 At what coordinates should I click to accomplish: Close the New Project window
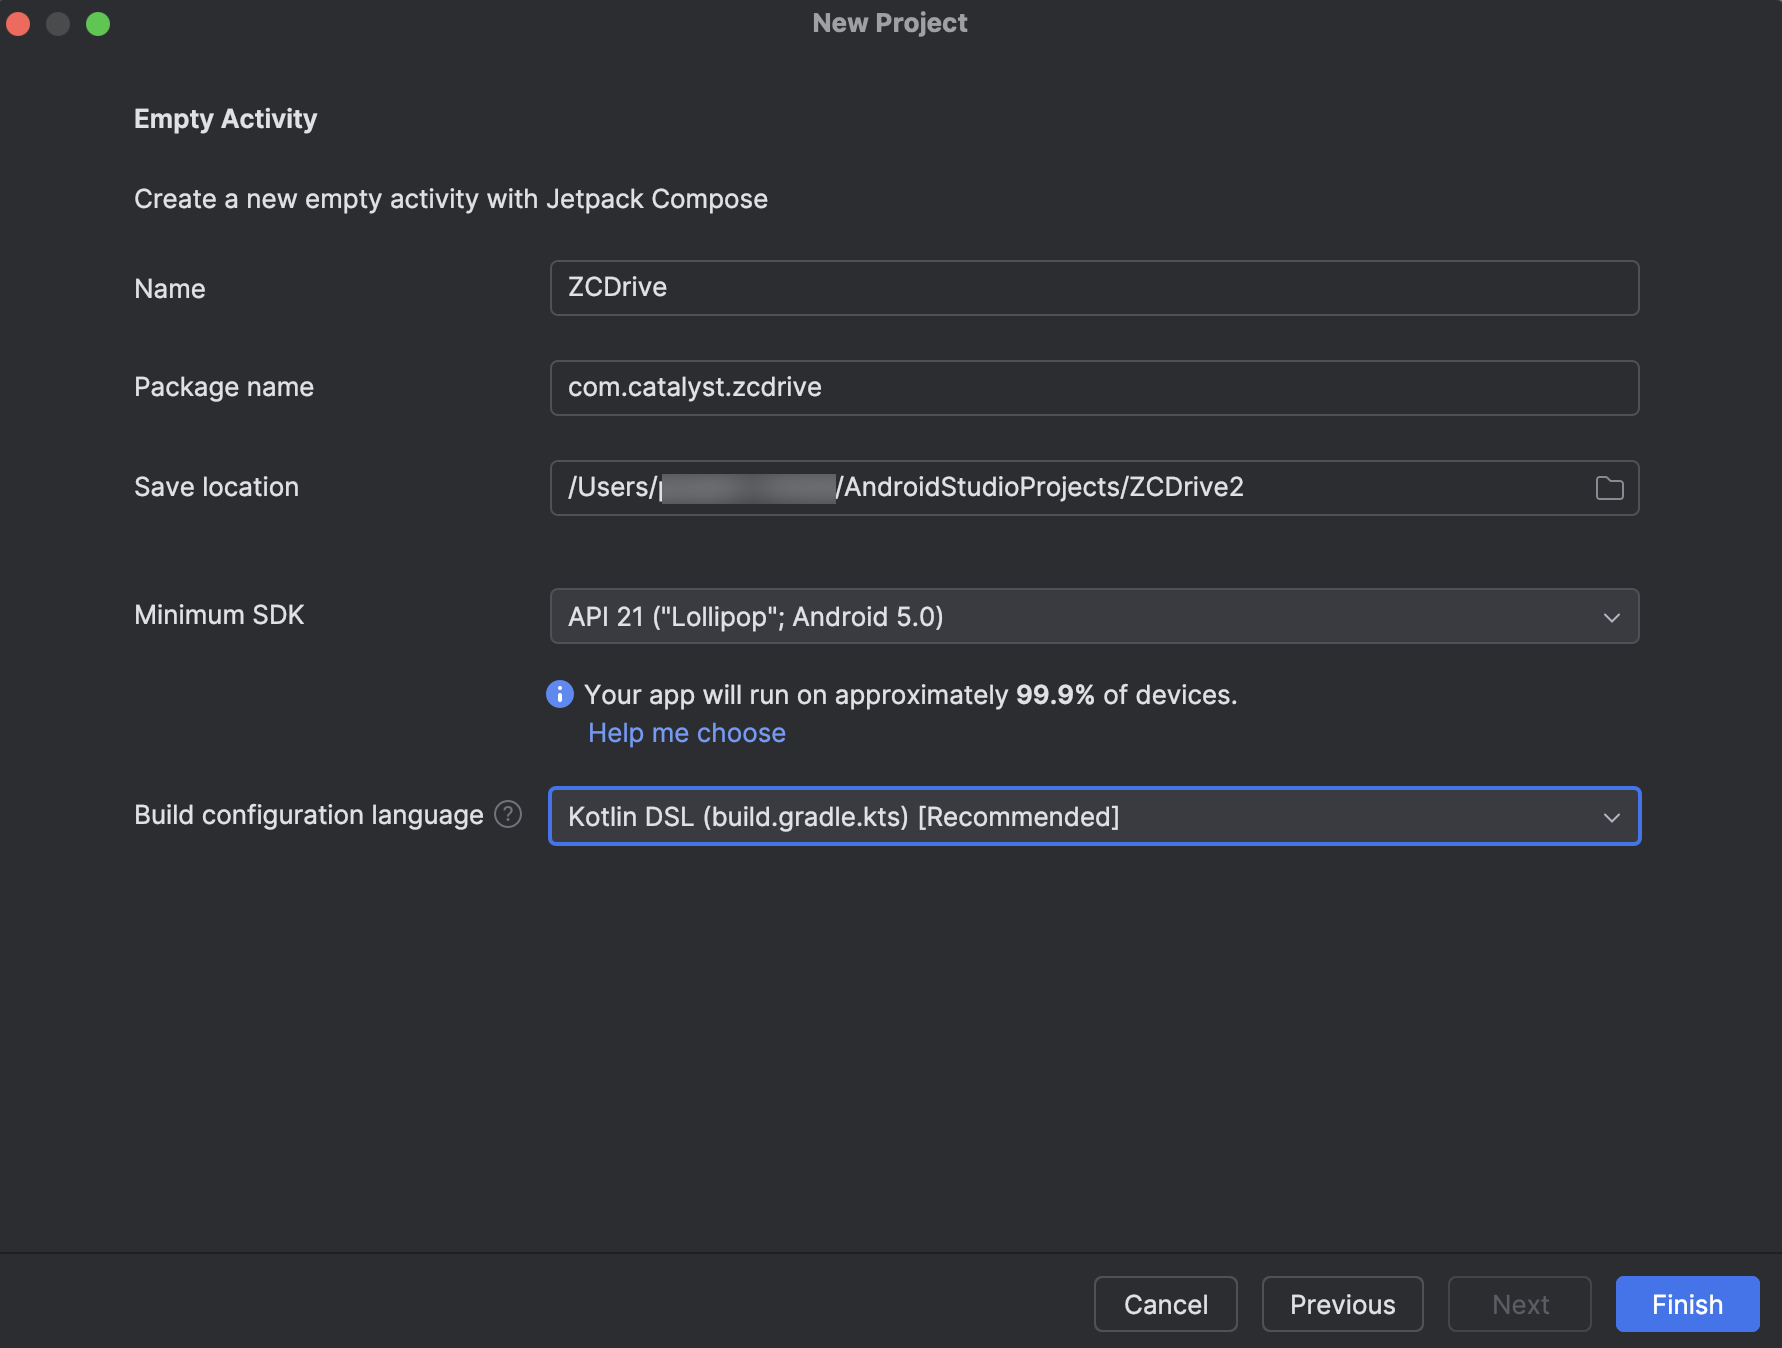(18, 23)
